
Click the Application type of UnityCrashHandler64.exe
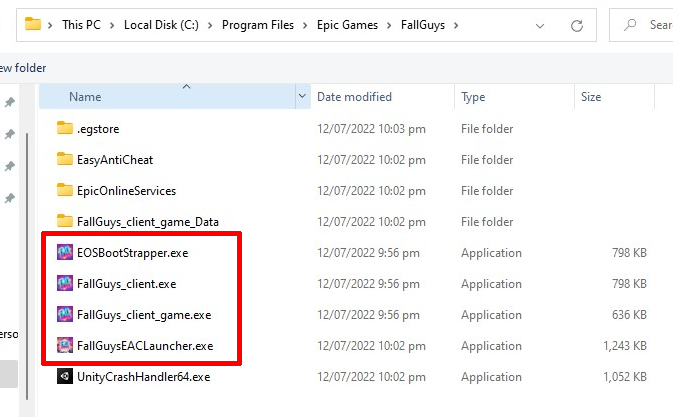[491, 377]
